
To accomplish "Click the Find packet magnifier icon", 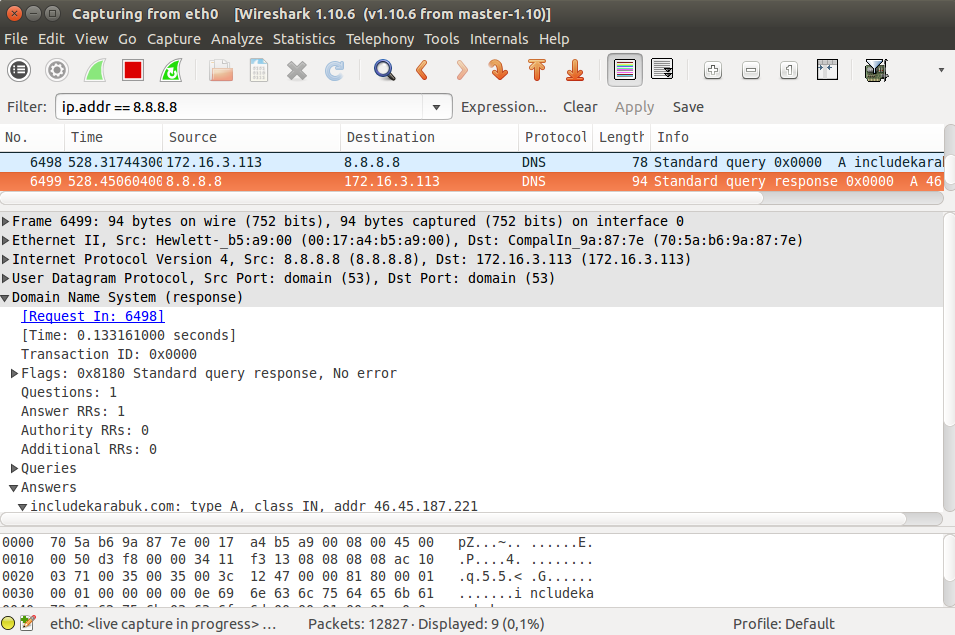I will [384, 70].
